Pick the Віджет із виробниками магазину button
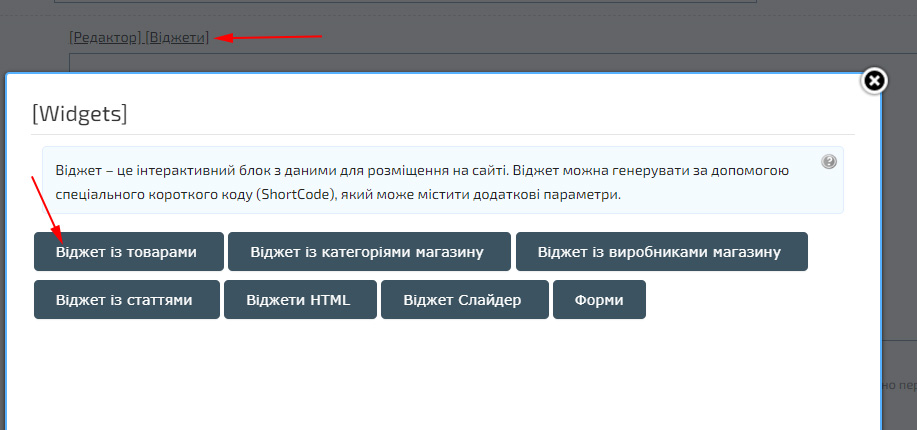Viewport: 917px width, 430px height. [661, 252]
